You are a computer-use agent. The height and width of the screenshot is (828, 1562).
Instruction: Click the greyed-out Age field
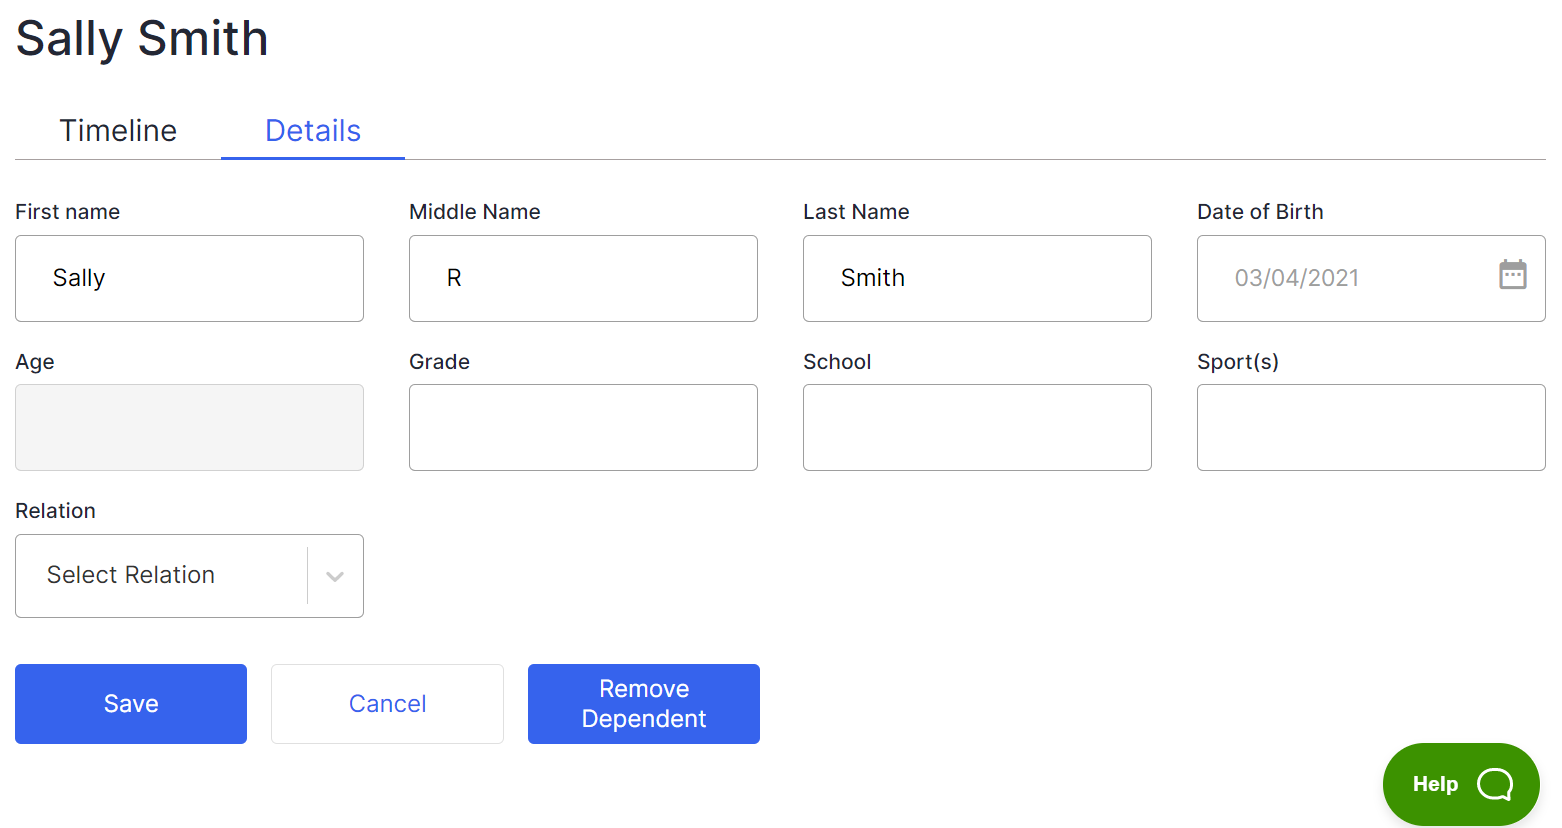[189, 427]
